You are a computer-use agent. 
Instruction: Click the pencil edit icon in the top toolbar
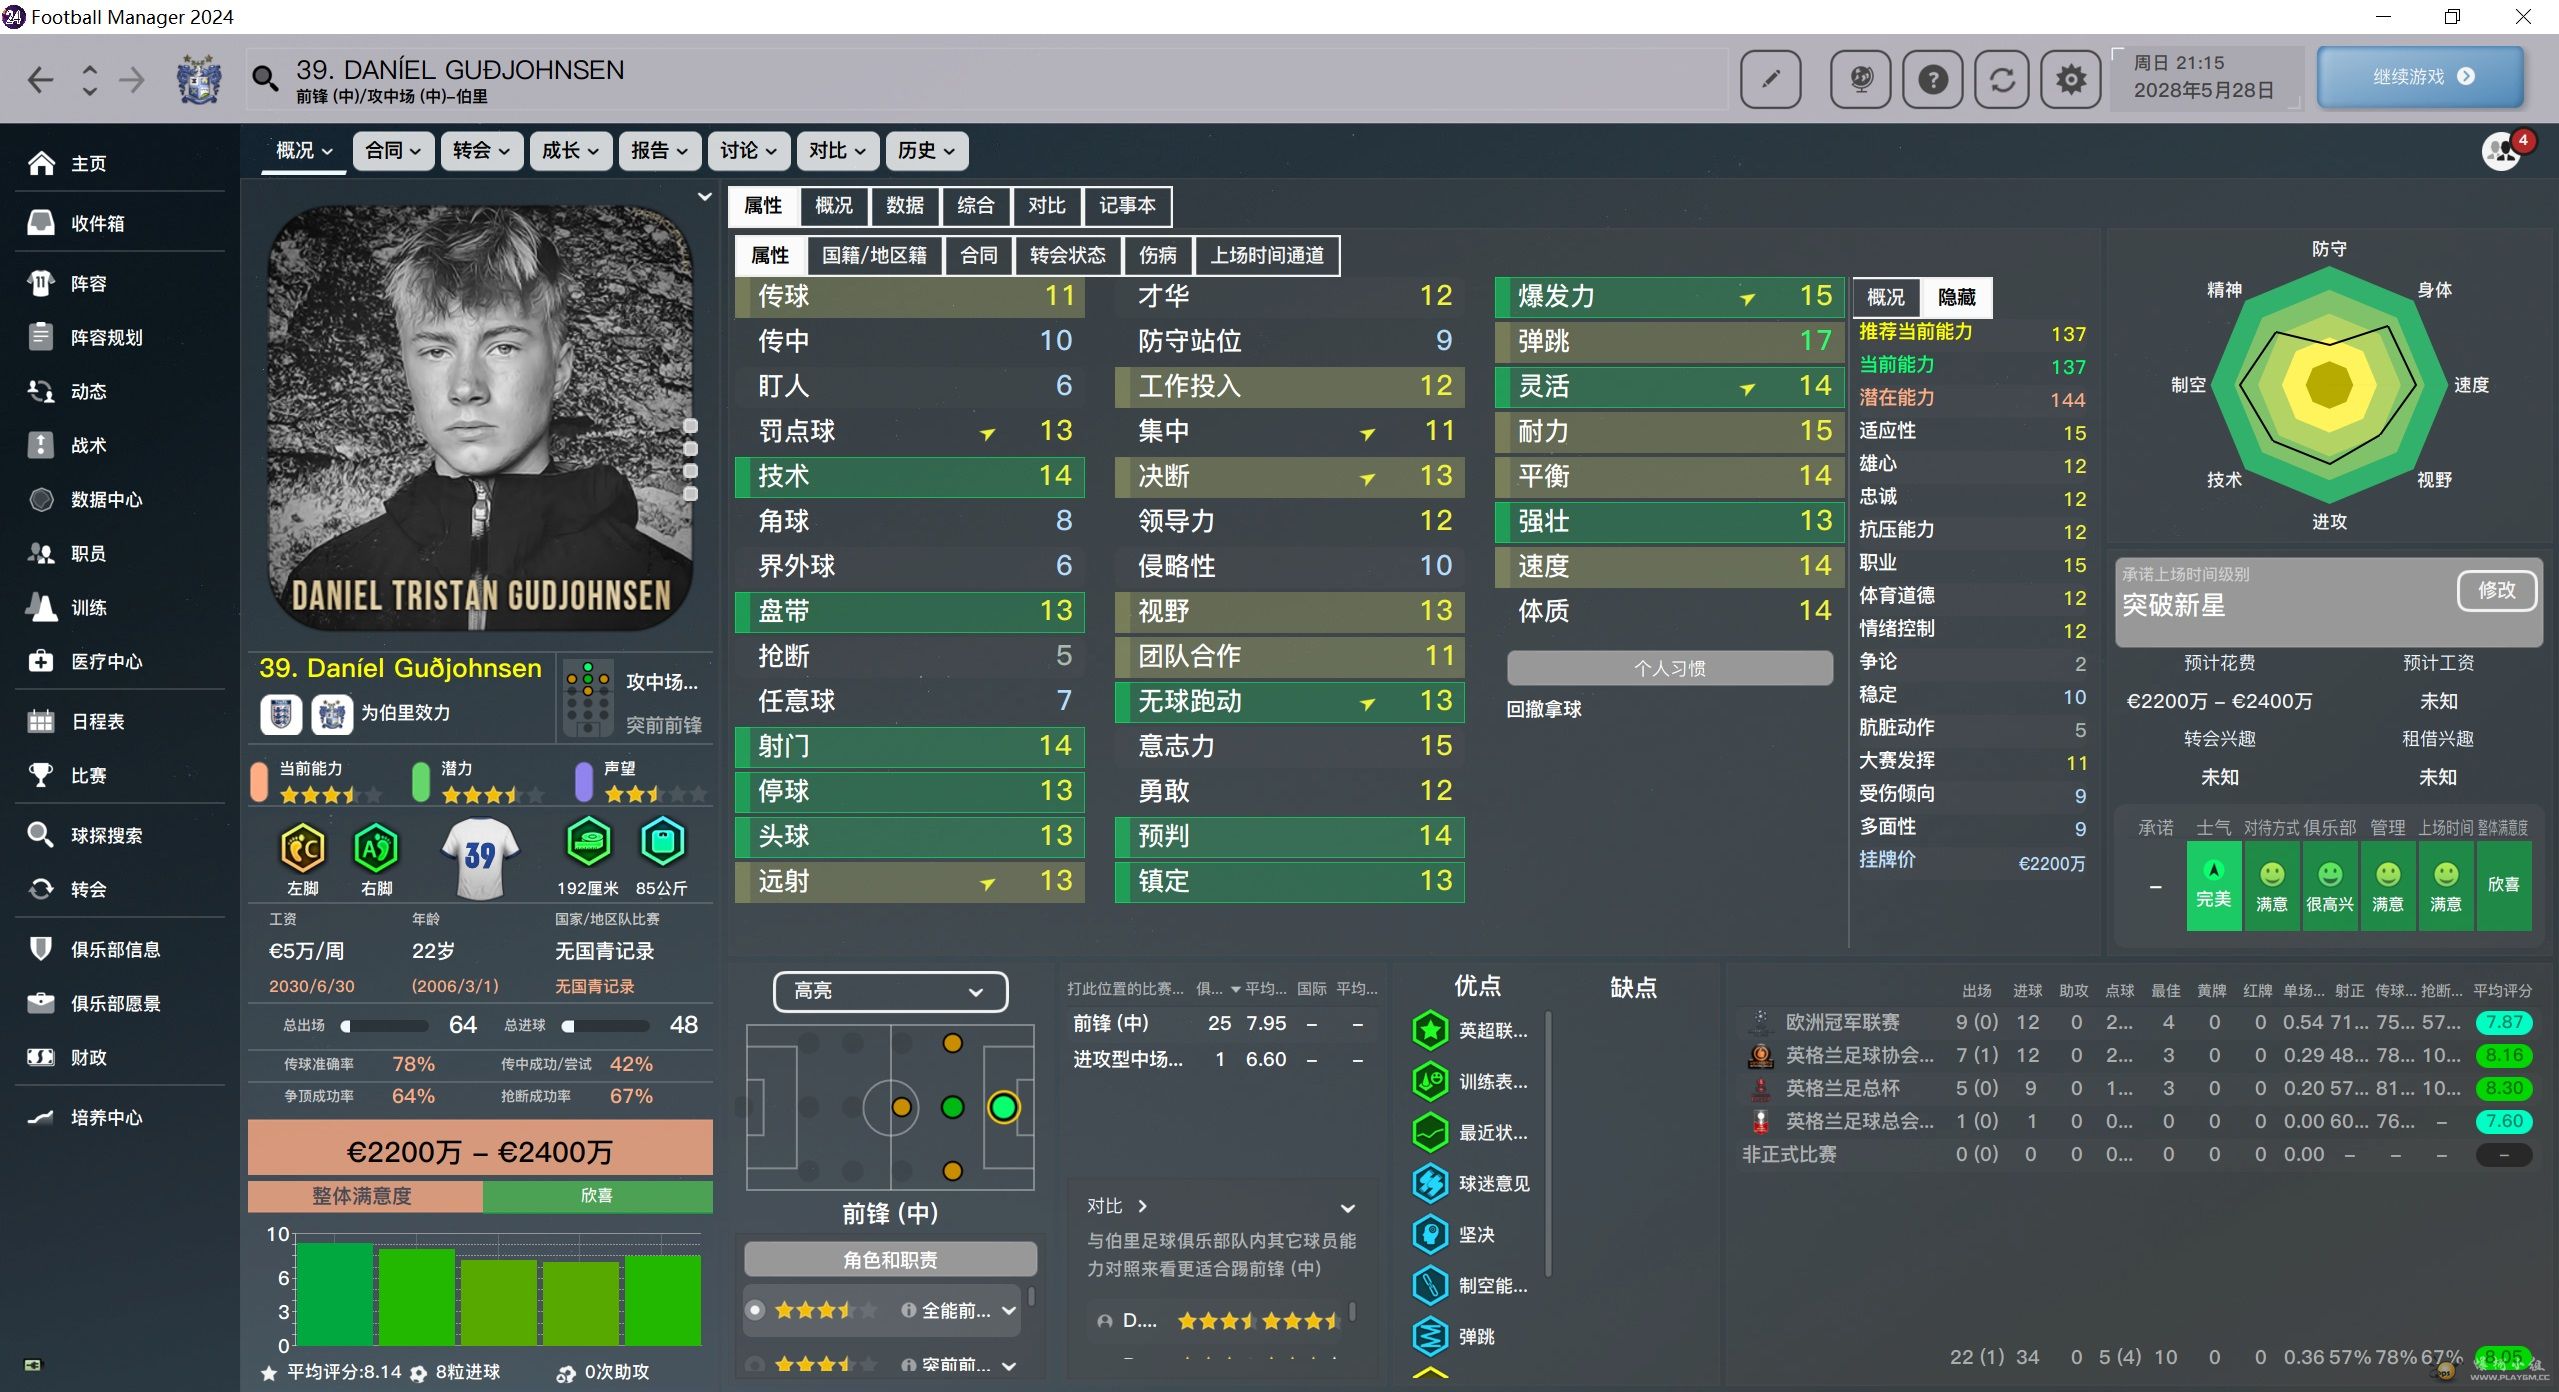coord(1770,79)
